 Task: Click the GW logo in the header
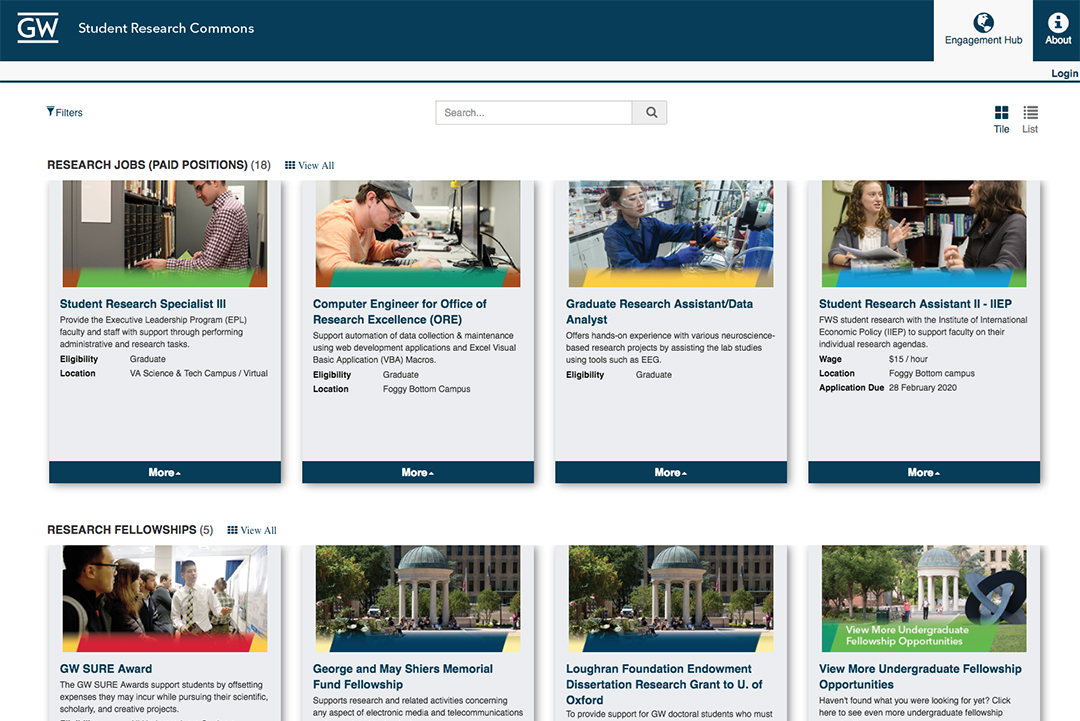pos(38,28)
